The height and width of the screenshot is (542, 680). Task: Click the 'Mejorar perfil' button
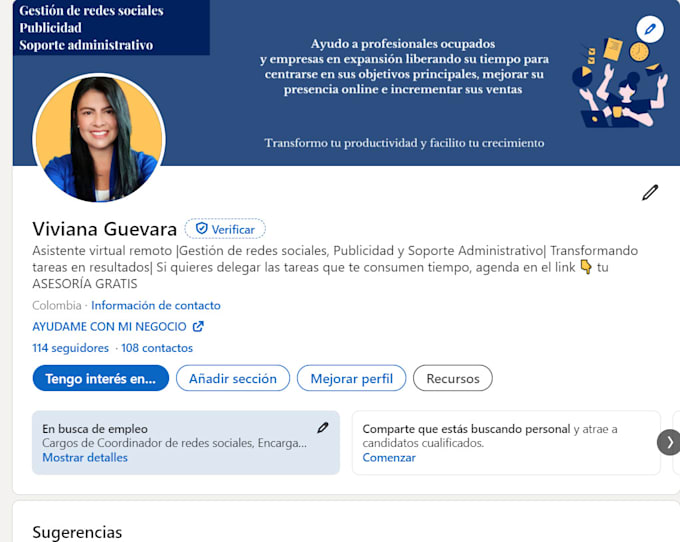point(352,378)
